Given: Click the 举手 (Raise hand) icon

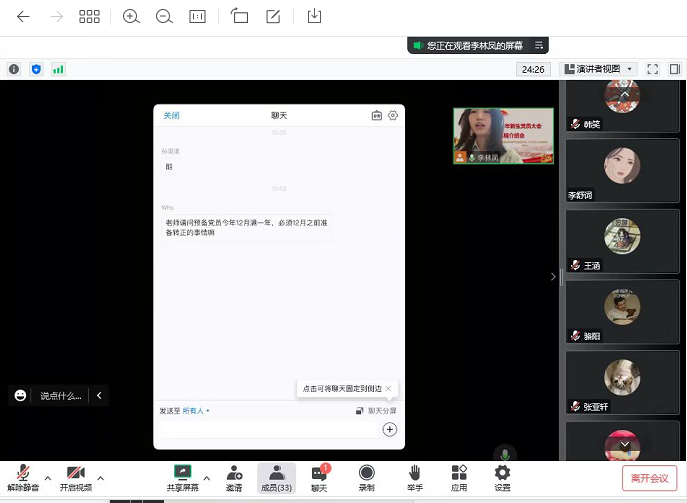Looking at the screenshot, I should tap(413, 477).
